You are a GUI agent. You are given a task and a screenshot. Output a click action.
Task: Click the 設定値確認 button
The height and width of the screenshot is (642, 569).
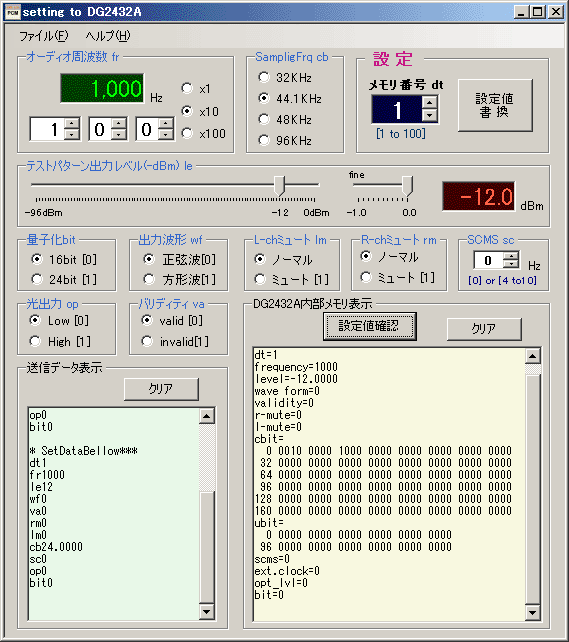point(370,326)
